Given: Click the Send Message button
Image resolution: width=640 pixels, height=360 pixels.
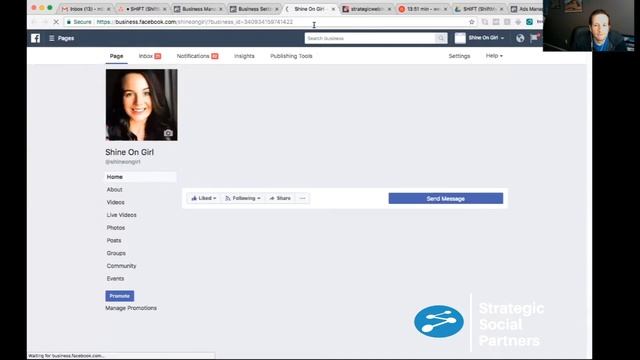Looking at the screenshot, I should tap(446, 199).
